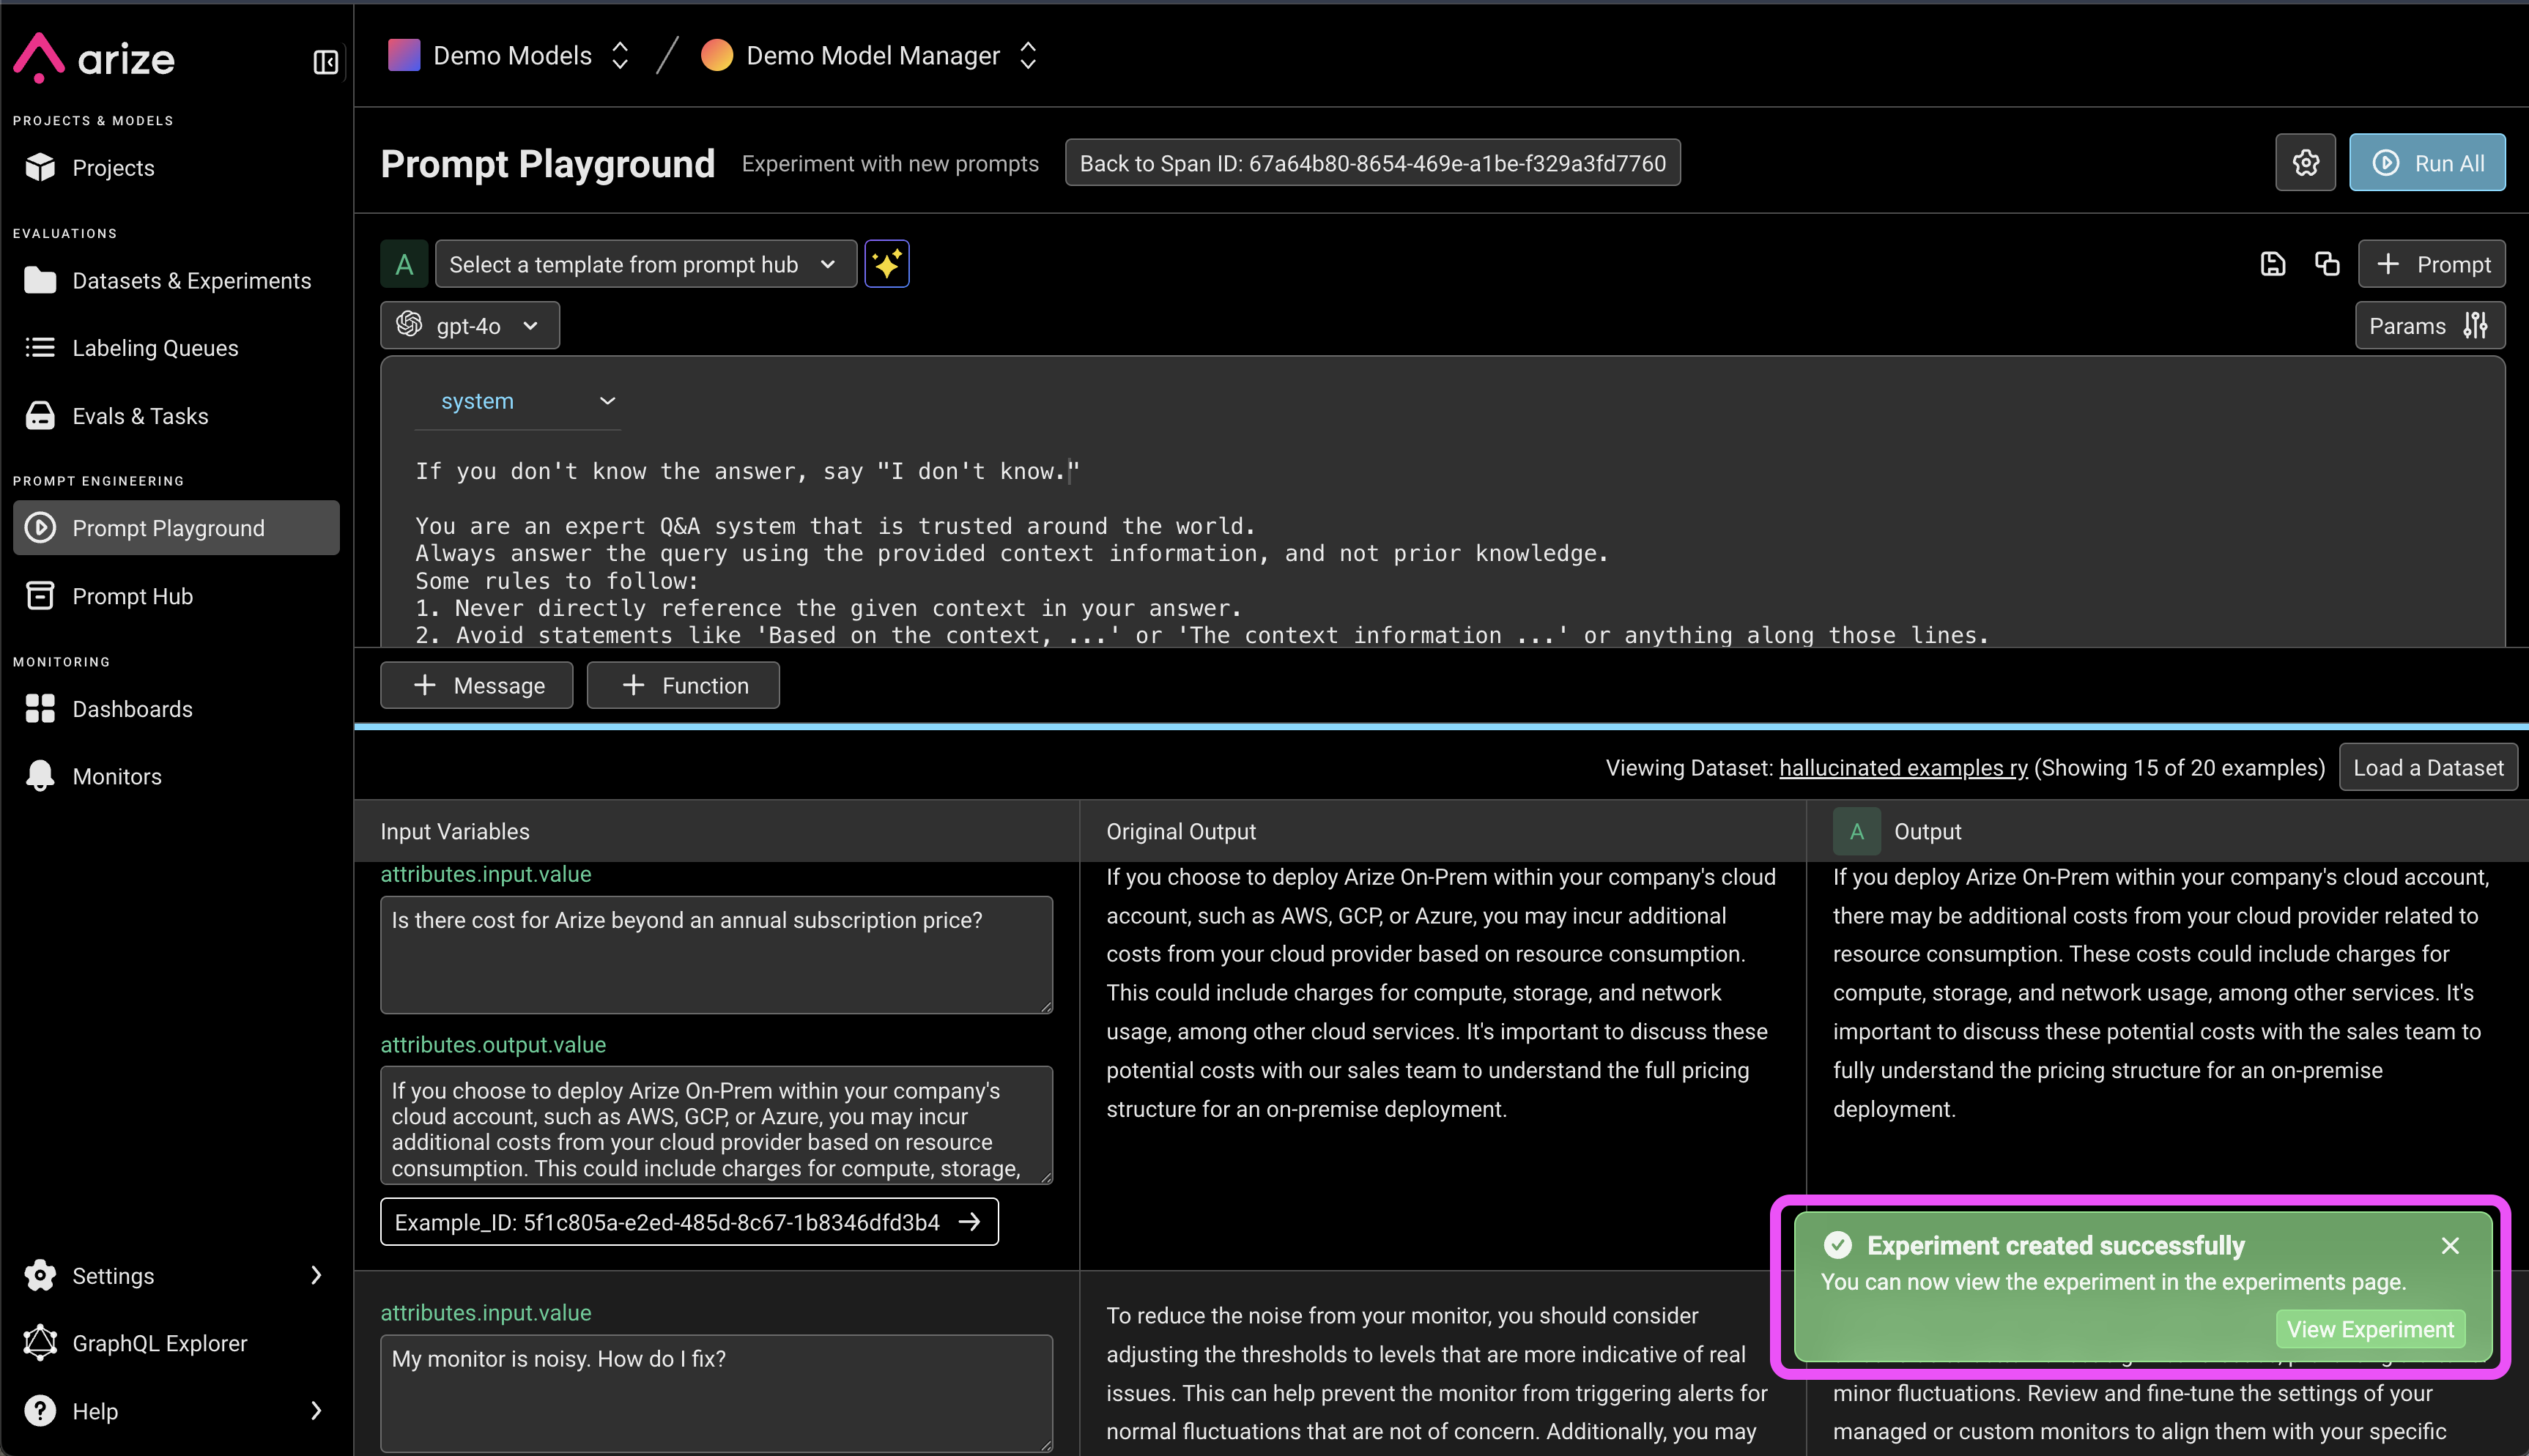This screenshot has width=2529, height=1456.
Task: Change the system message role dropdown
Action: point(518,401)
